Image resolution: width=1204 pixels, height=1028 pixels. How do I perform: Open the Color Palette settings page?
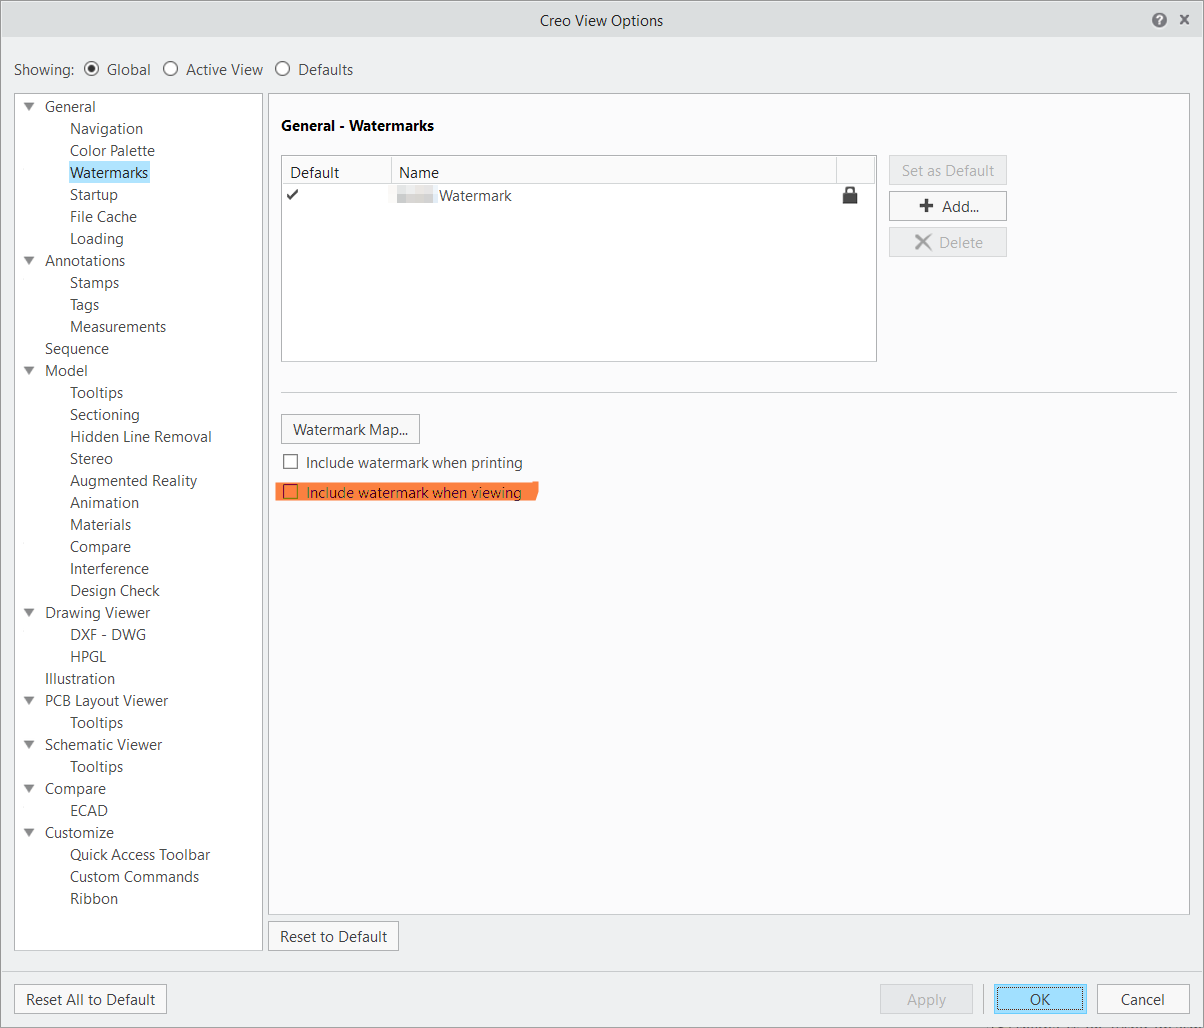112,150
